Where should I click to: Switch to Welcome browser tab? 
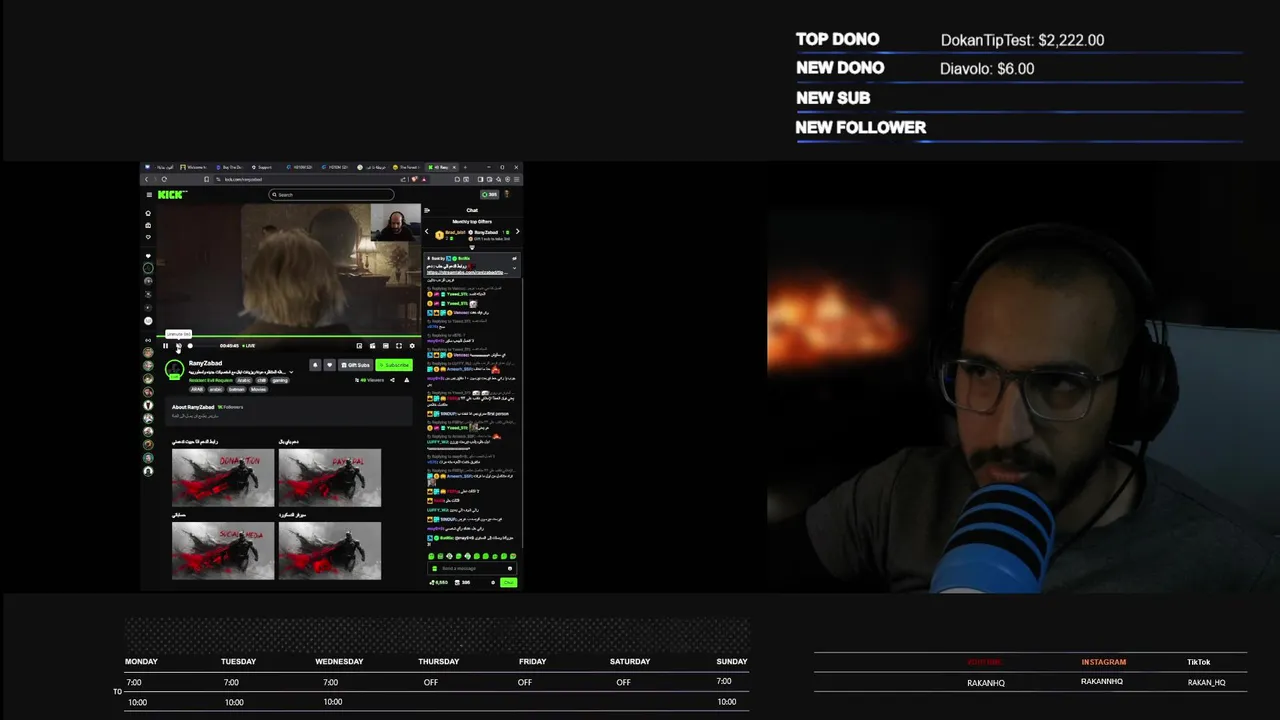coord(193,167)
